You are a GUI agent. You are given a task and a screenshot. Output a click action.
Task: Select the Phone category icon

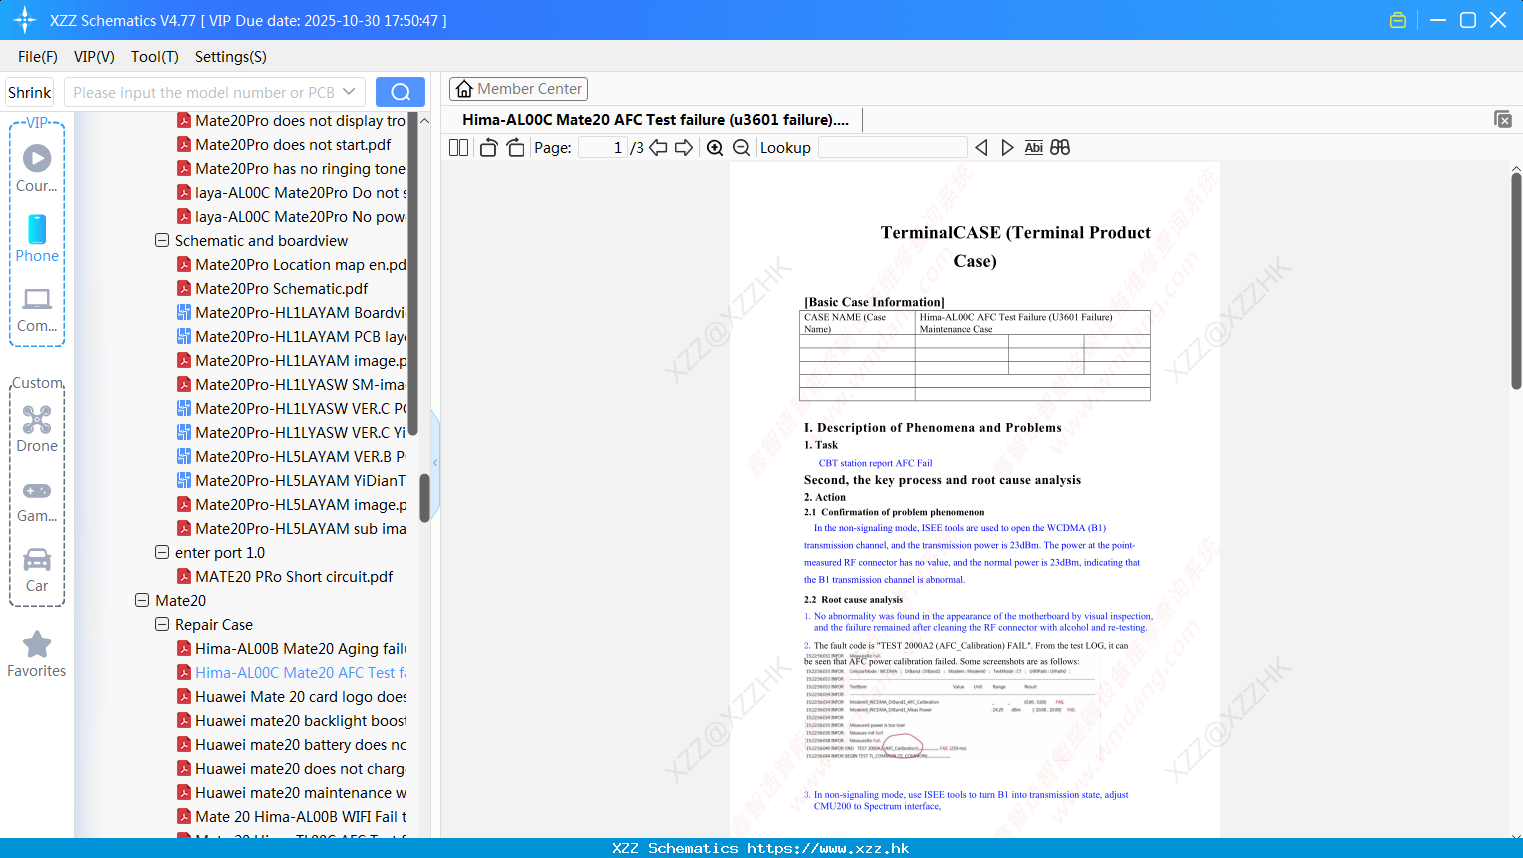click(x=37, y=239)
